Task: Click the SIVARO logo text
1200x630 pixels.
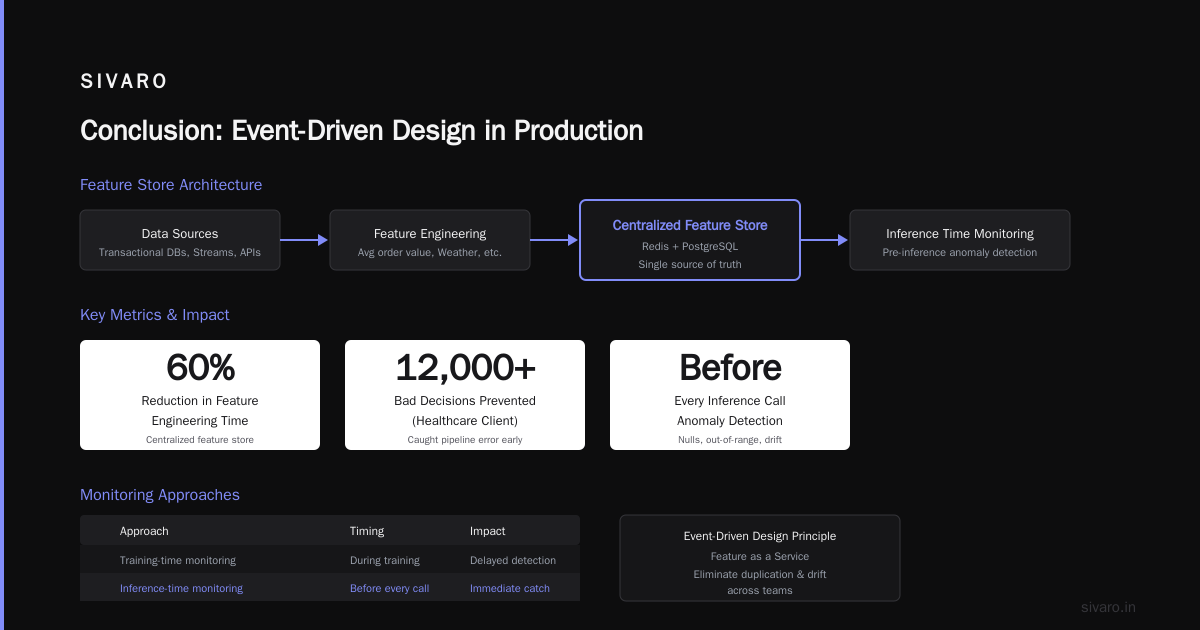Action: point(124,82)
